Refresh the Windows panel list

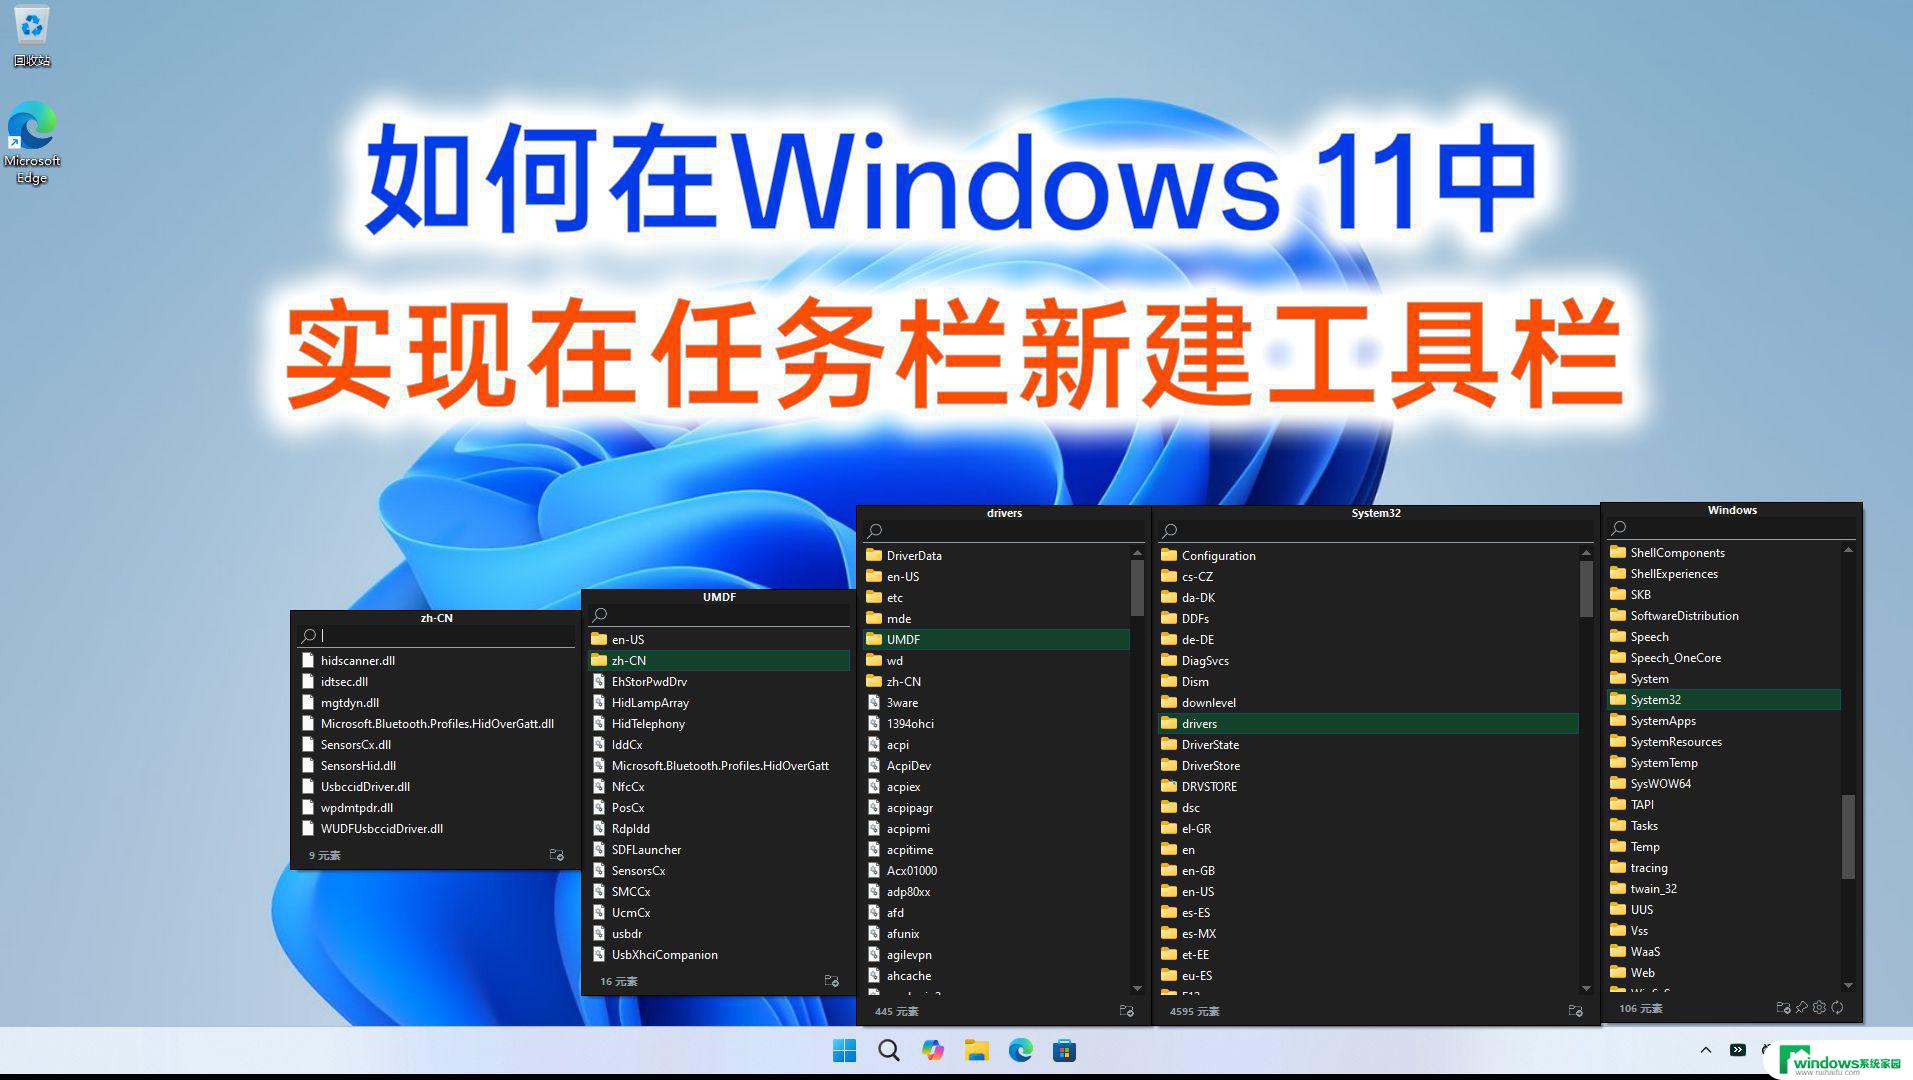(x=1837, y=1008)
